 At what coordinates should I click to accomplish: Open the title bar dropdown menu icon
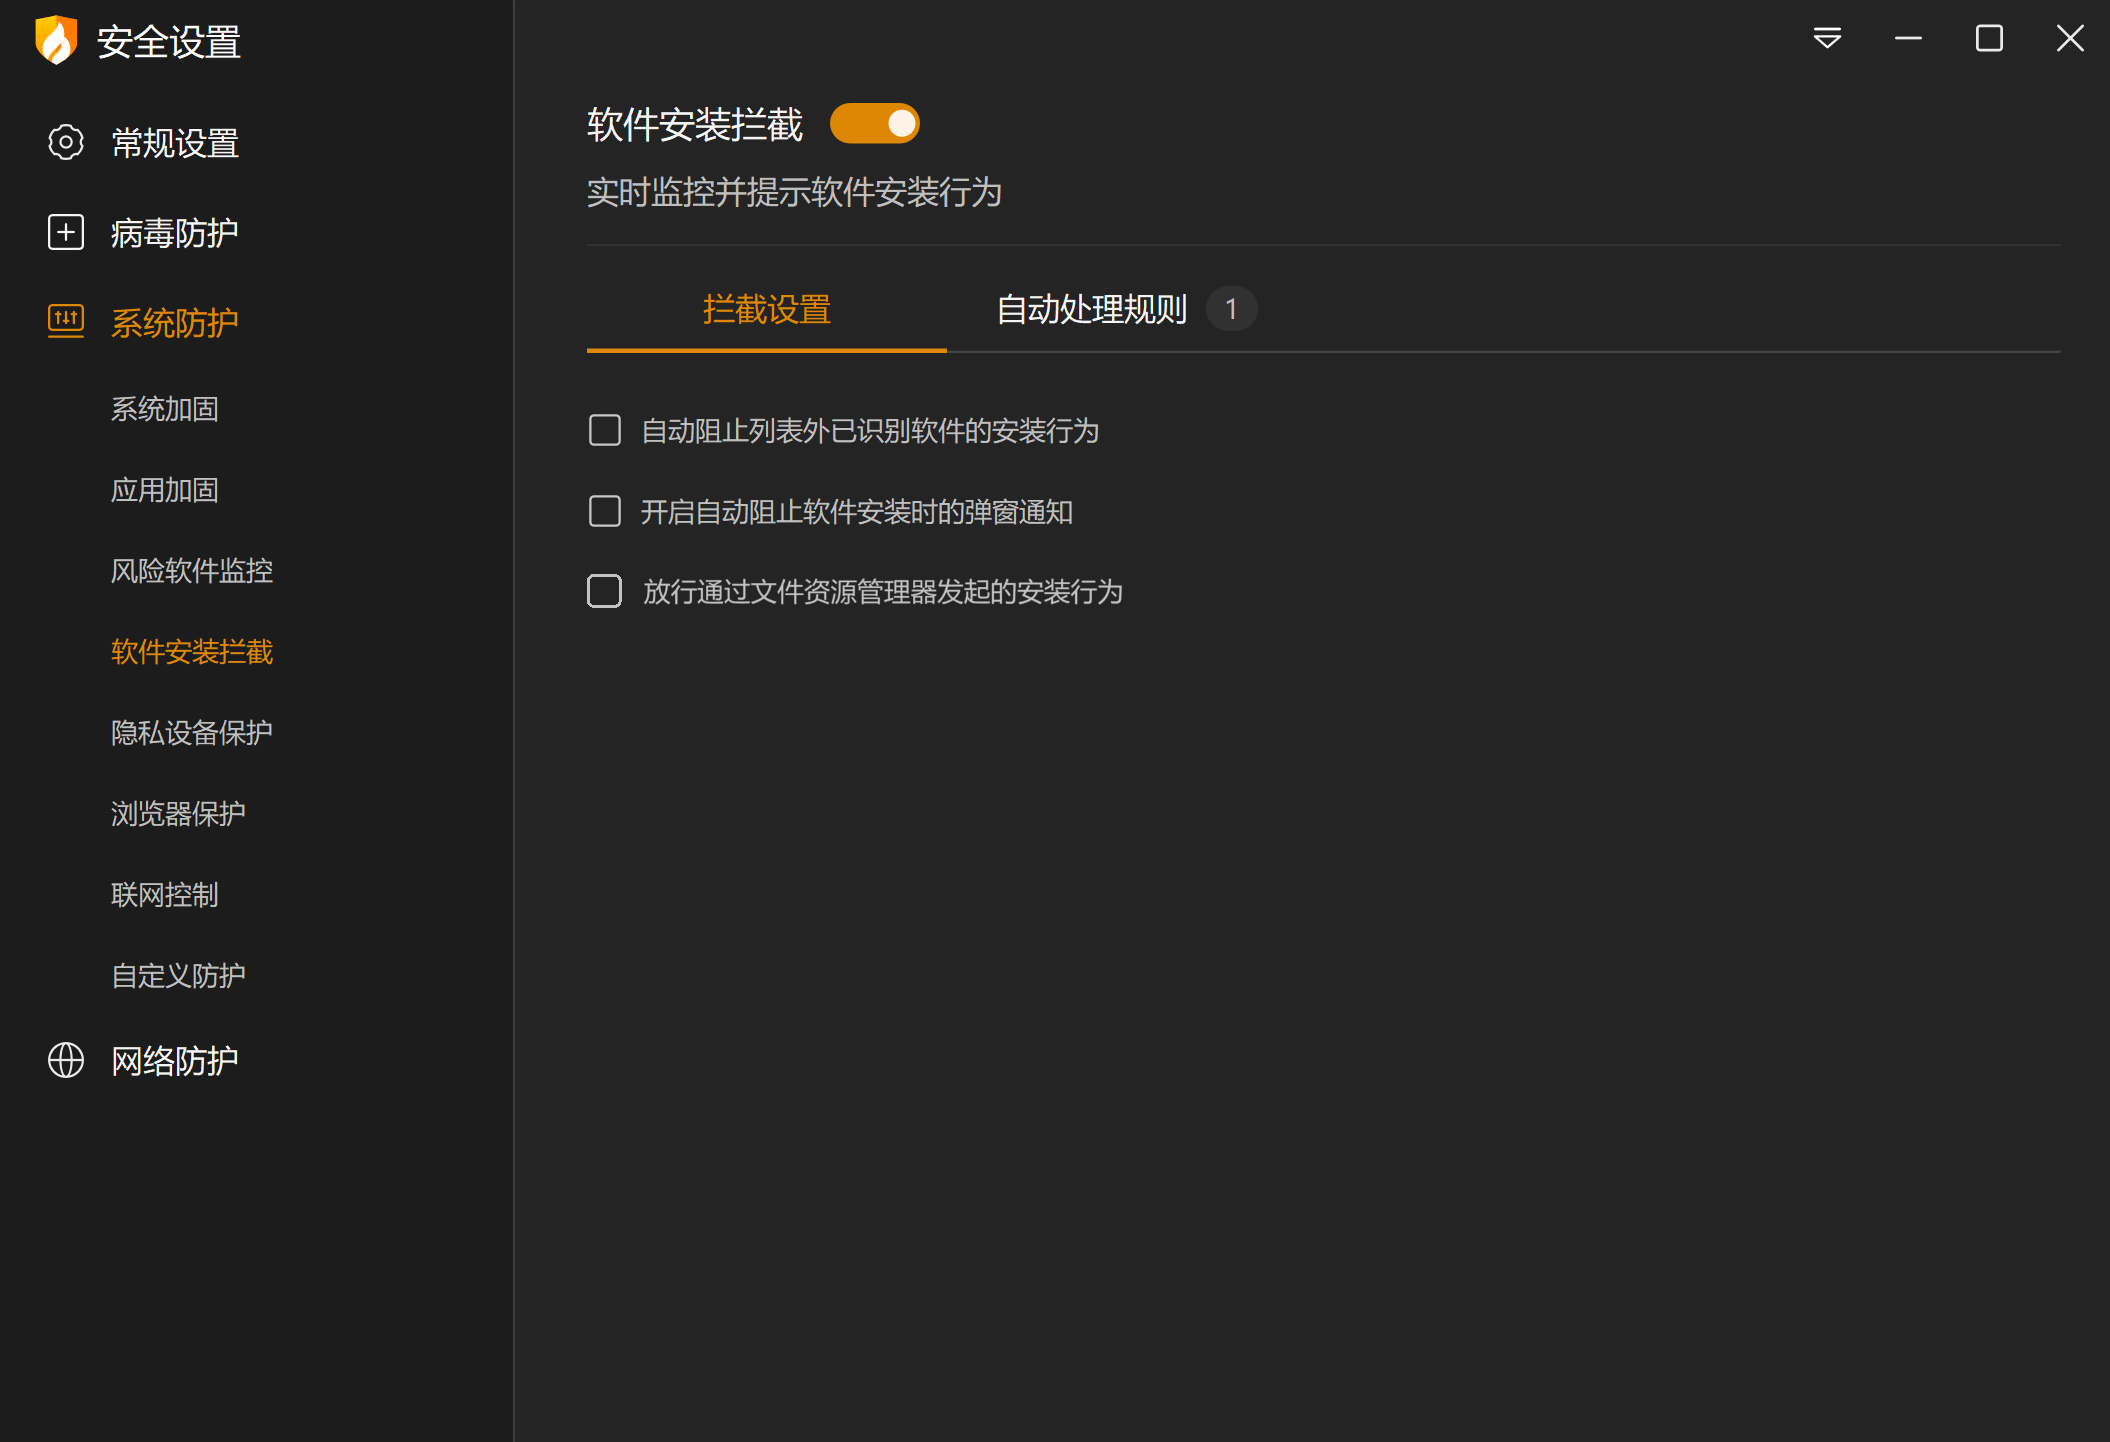click(1827, 38)
